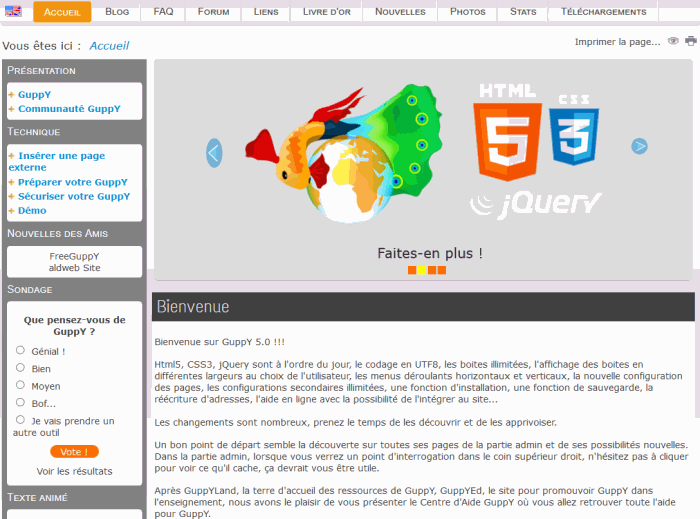Screen dimensions: 700x519
Task: Open the Photos tab
Action: 467,12
